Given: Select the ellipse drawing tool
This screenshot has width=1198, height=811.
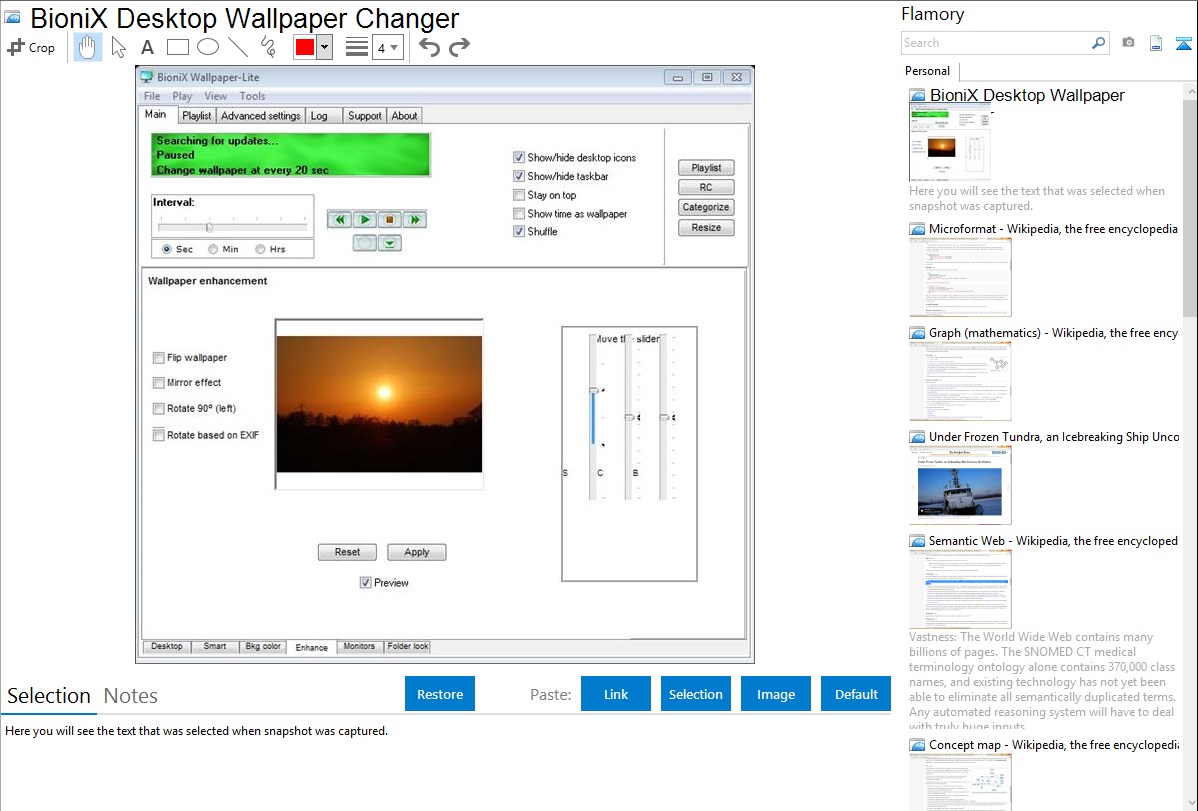Looking at the screenshot, I should pos(208,47).
